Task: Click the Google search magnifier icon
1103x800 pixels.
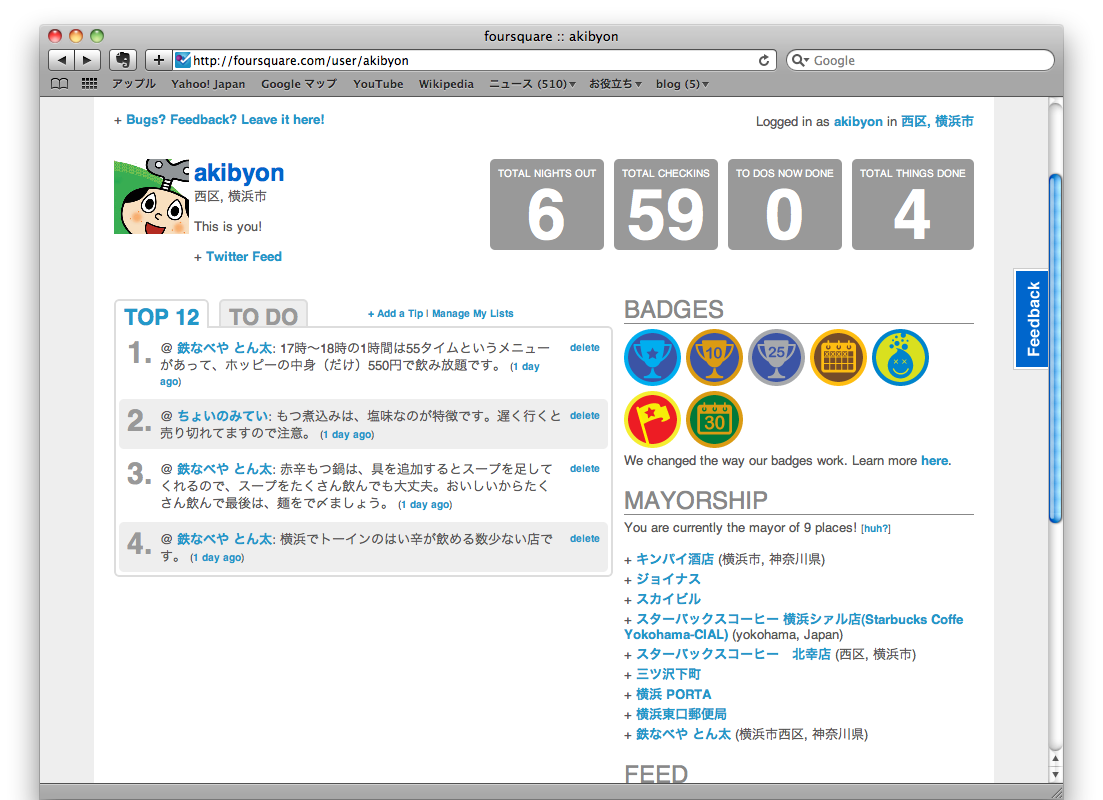Action: click(x=800, y=61)
